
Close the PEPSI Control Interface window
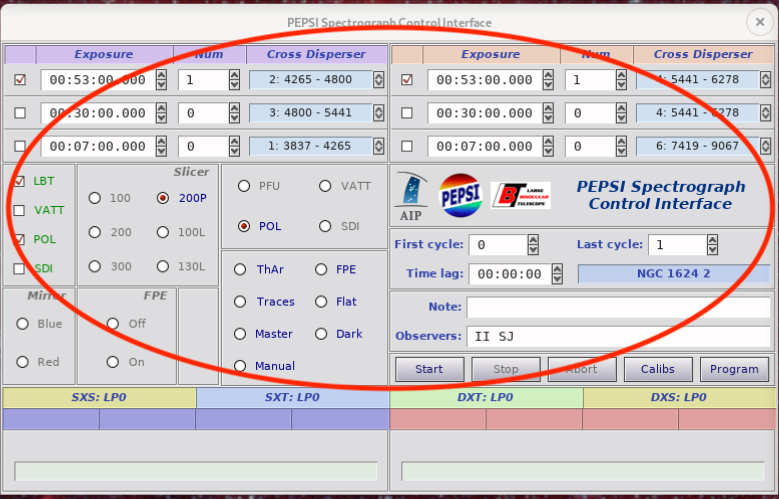pyautogui.click(x=760, y=22)
